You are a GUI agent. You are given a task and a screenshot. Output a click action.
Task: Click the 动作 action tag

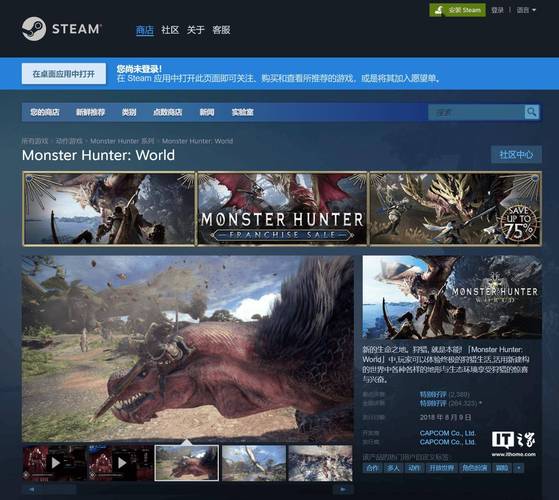414,468
